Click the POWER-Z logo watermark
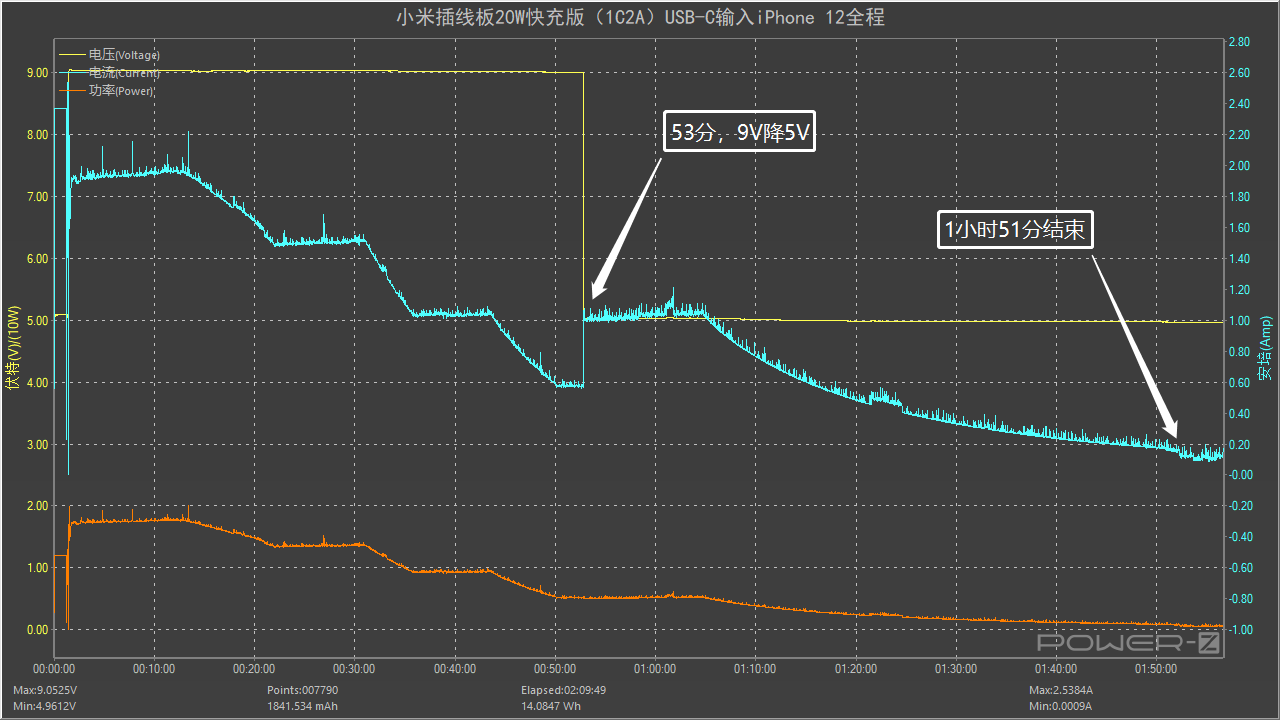1280x720 pixels. point(1129,644)
